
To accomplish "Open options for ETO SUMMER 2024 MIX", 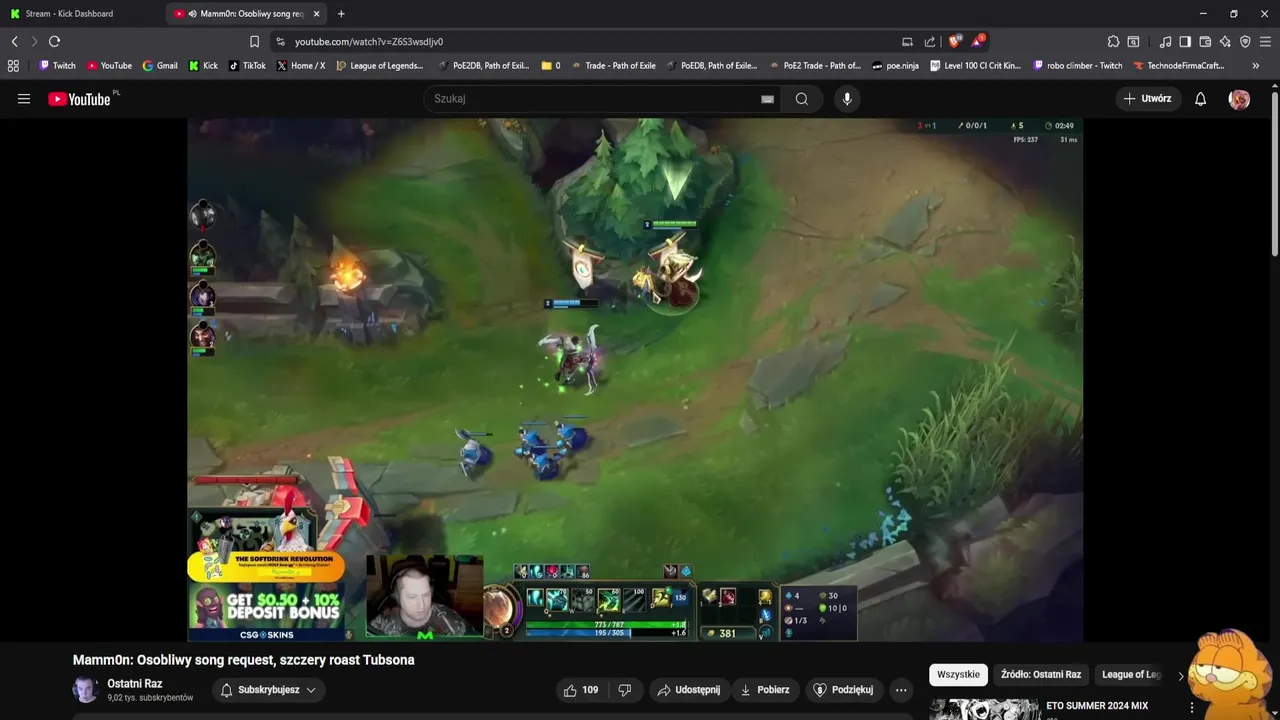I will click(1191, 707).
